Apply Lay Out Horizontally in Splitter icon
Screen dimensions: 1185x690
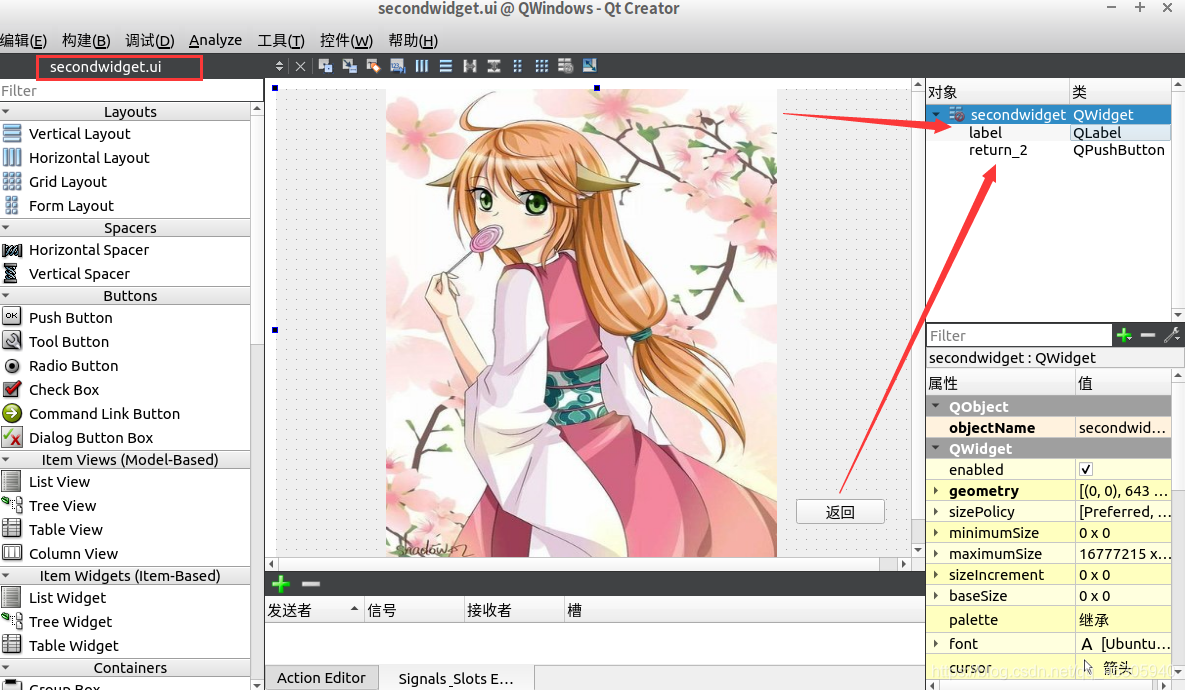pos(470,66)
